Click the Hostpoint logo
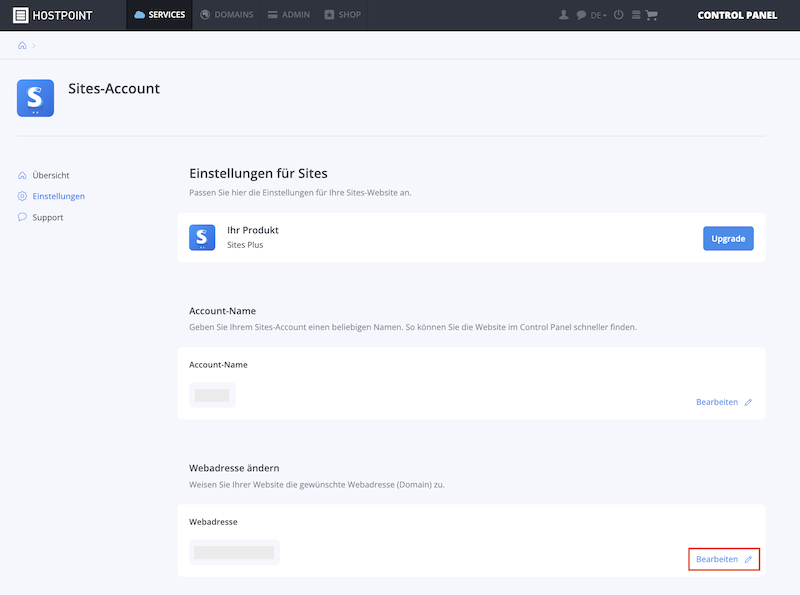800x595 pixels. point(53,15)
